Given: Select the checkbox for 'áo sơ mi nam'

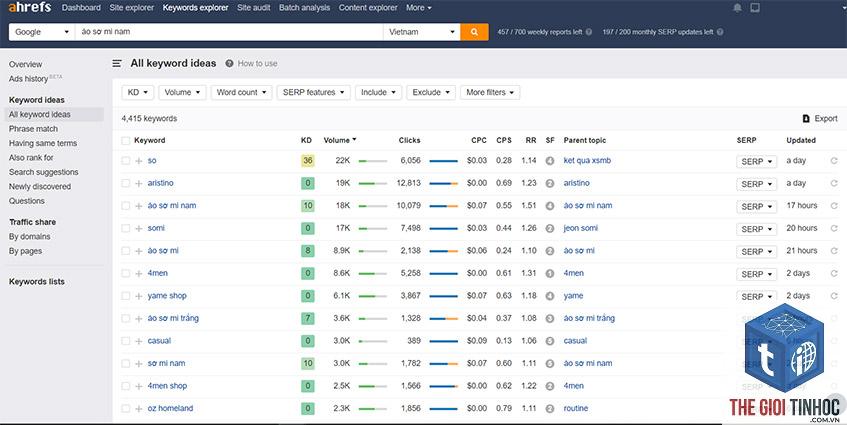Looking at the screenshot, I should coord(125,206).
